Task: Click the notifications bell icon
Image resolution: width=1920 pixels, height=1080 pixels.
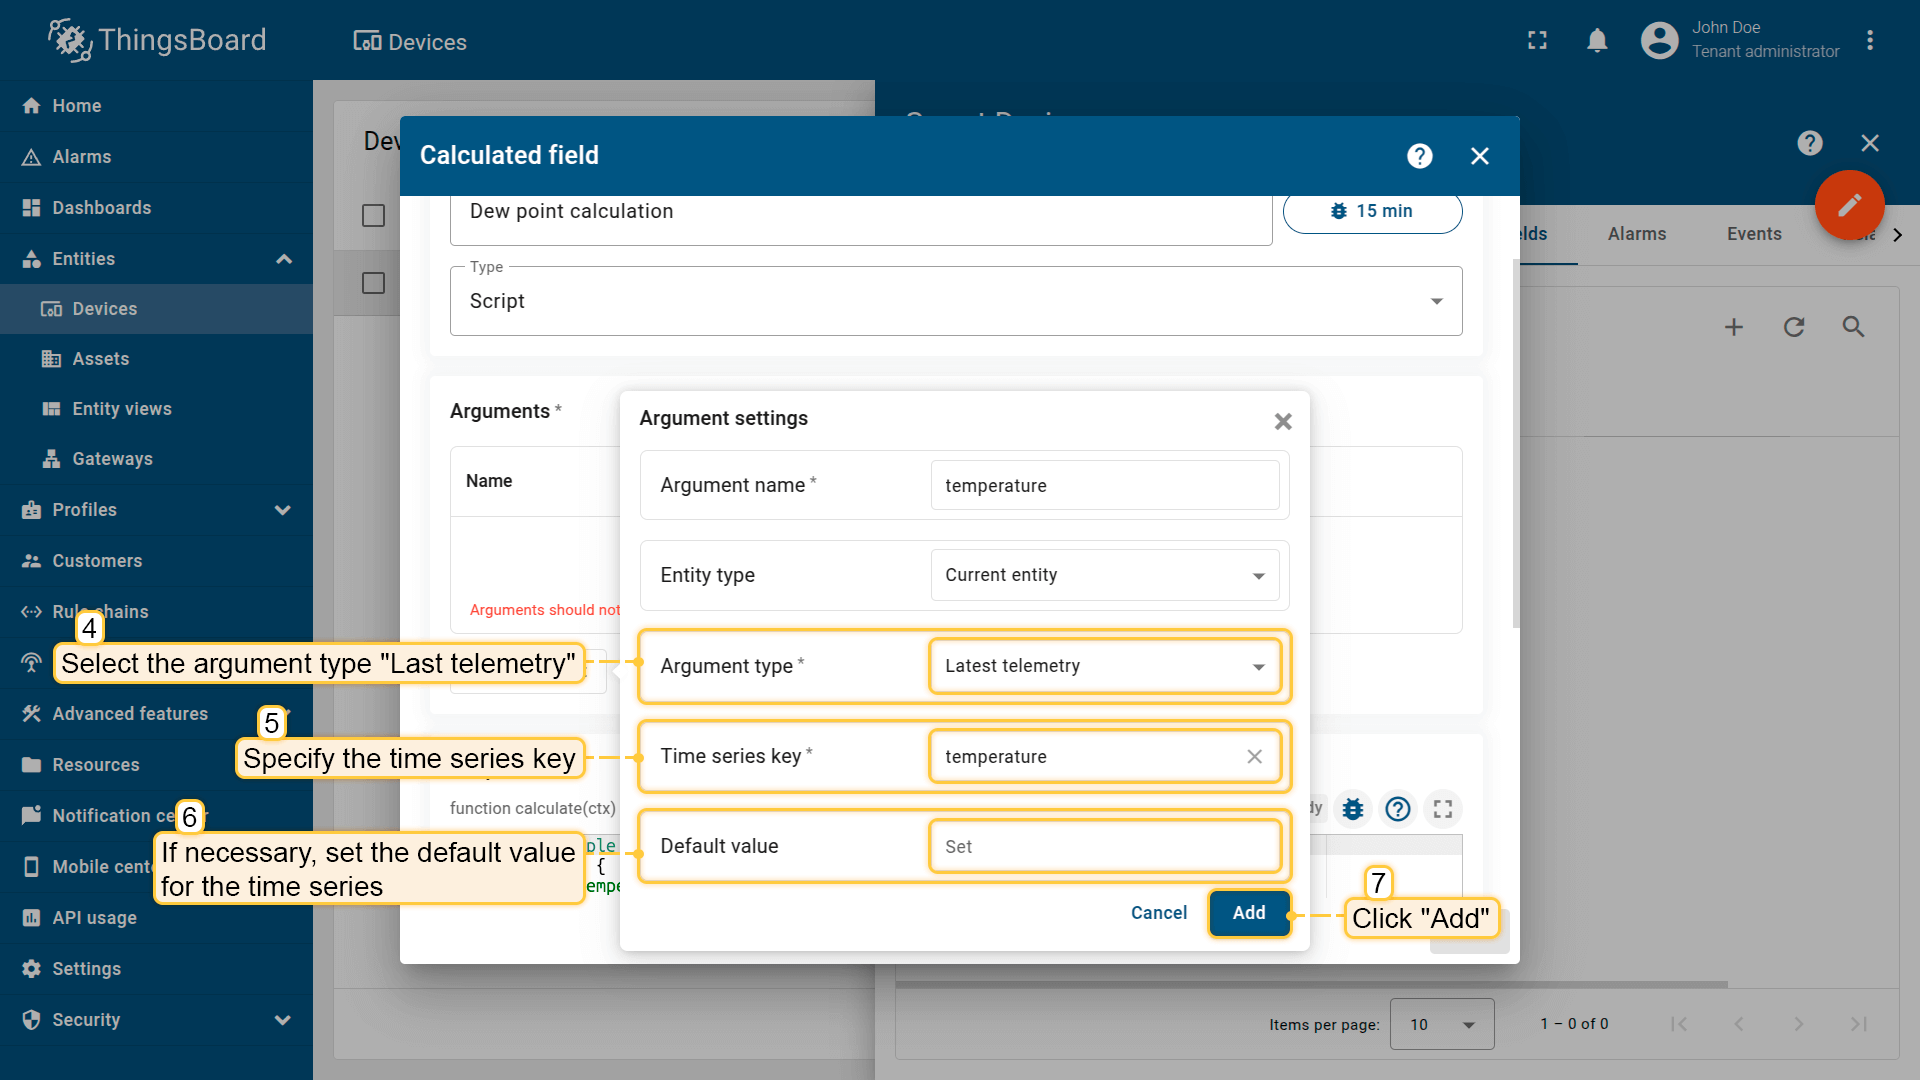Action: tap(1597, 41)
